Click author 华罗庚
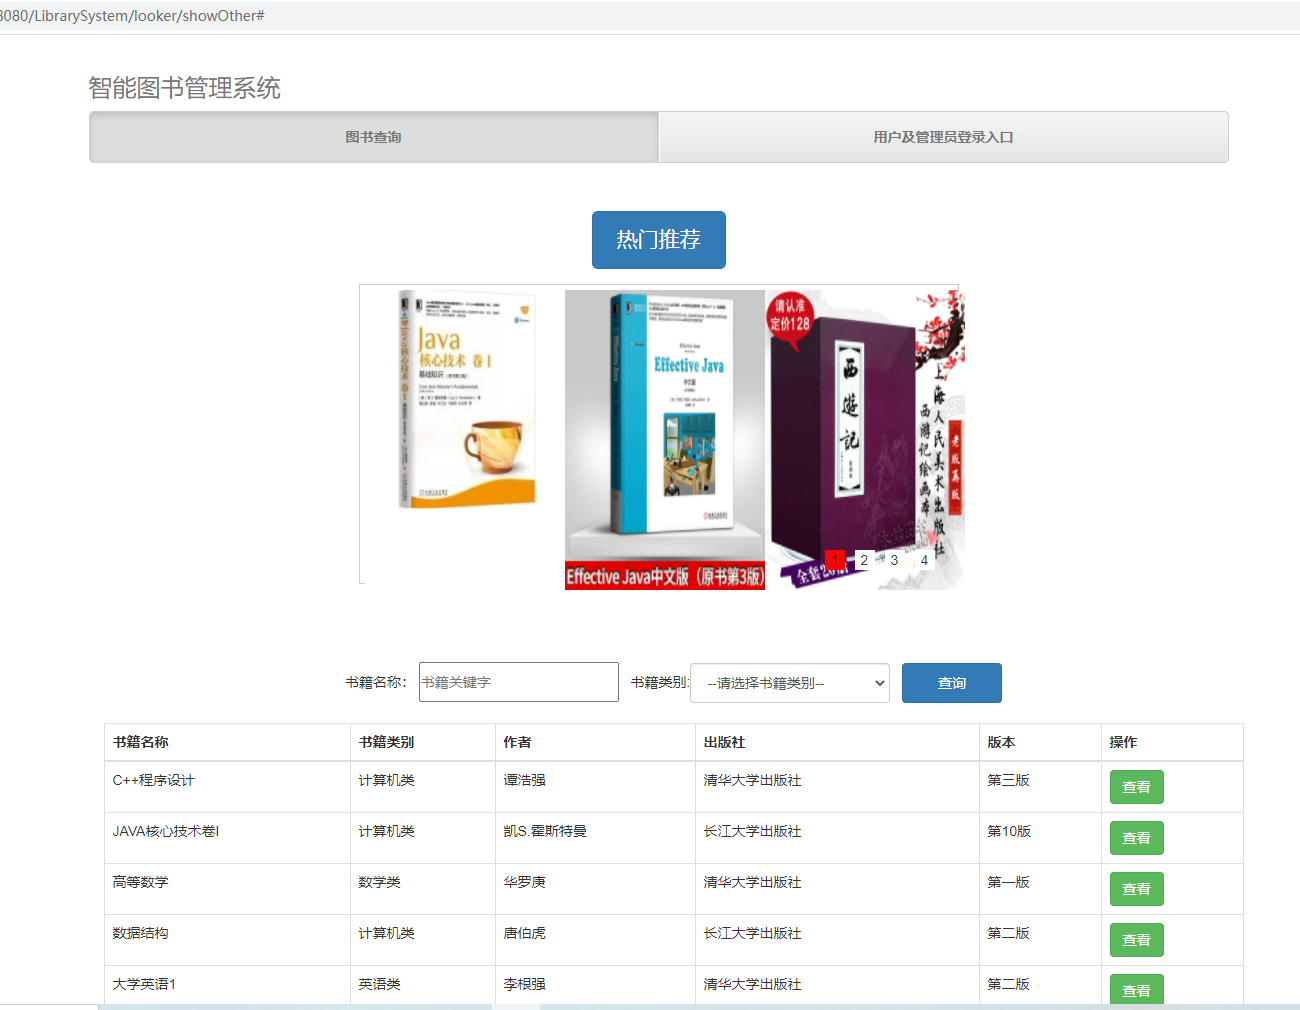This screenshot has width=1300, height=1010. [x=524, y=882]
